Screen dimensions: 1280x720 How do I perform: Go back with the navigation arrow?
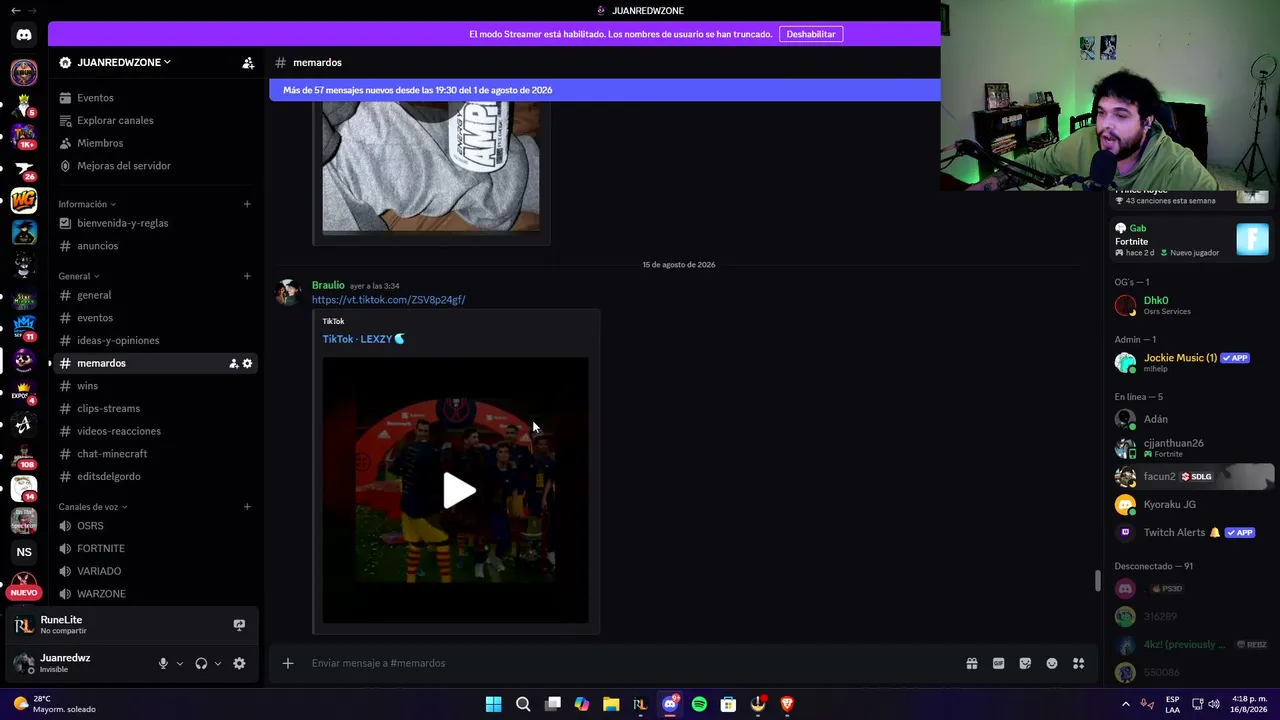(x=15, y=10)
